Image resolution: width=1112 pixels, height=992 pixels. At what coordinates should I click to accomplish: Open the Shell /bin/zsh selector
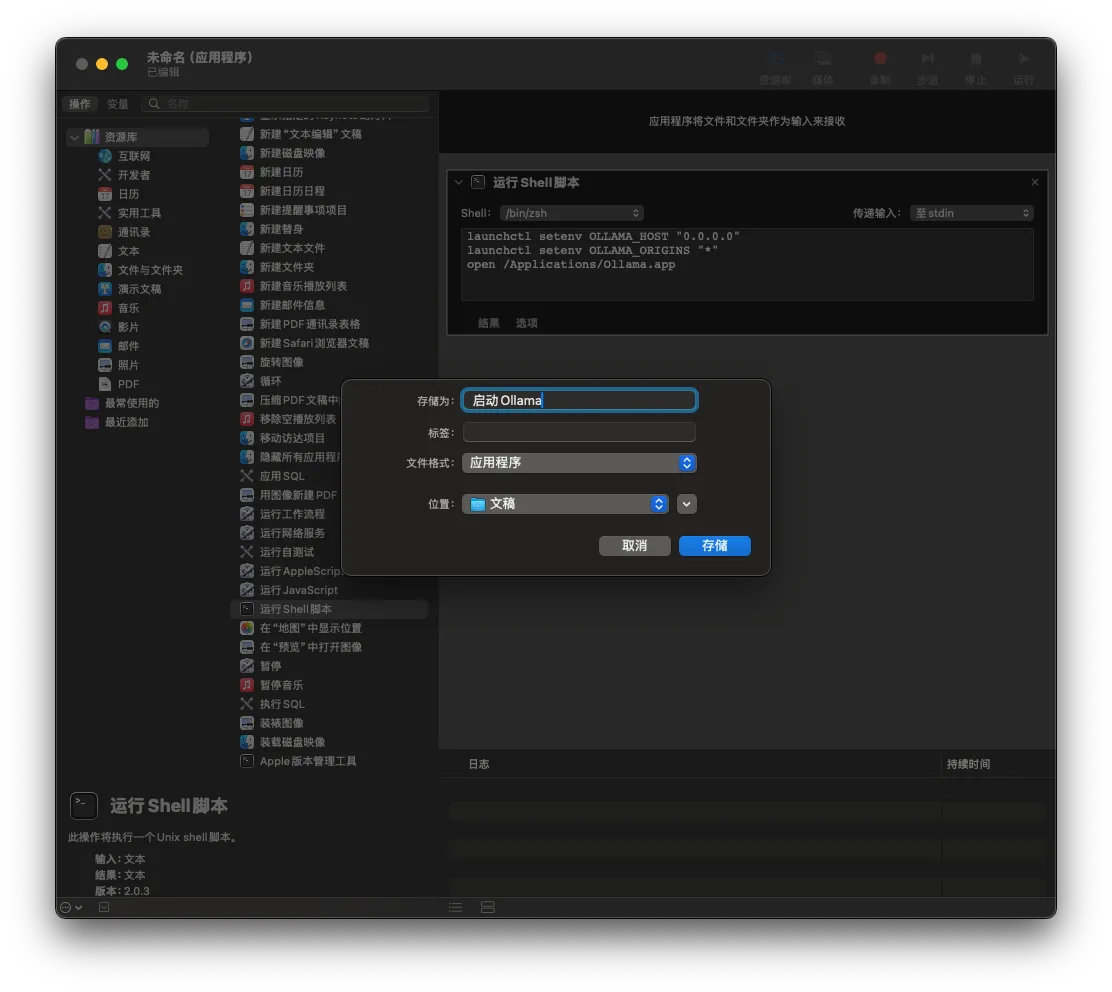point(572,213)
